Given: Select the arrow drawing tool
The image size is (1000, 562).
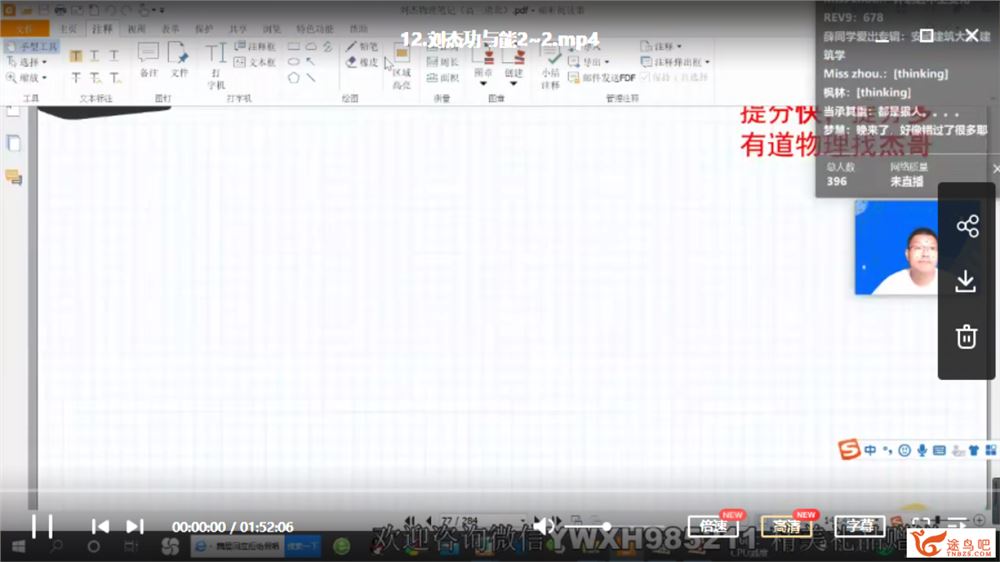Looking at the screenshot, I should click(311, 62).
